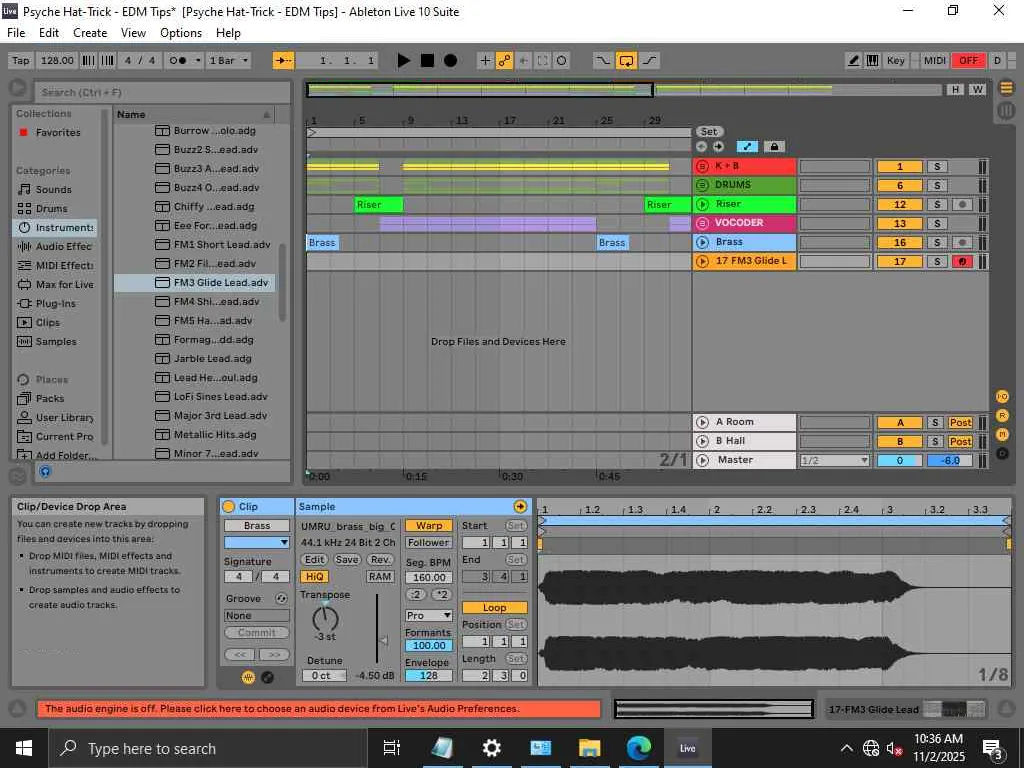Toggle the Show Envelopes Box icon
The image size is (1024, 768).
pyautogui.click(x=267, y=677)
